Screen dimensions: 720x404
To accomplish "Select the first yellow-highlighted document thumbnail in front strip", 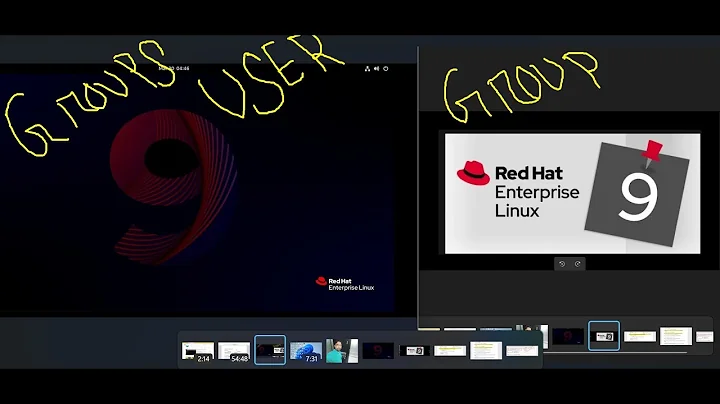I will click(450, 351).
